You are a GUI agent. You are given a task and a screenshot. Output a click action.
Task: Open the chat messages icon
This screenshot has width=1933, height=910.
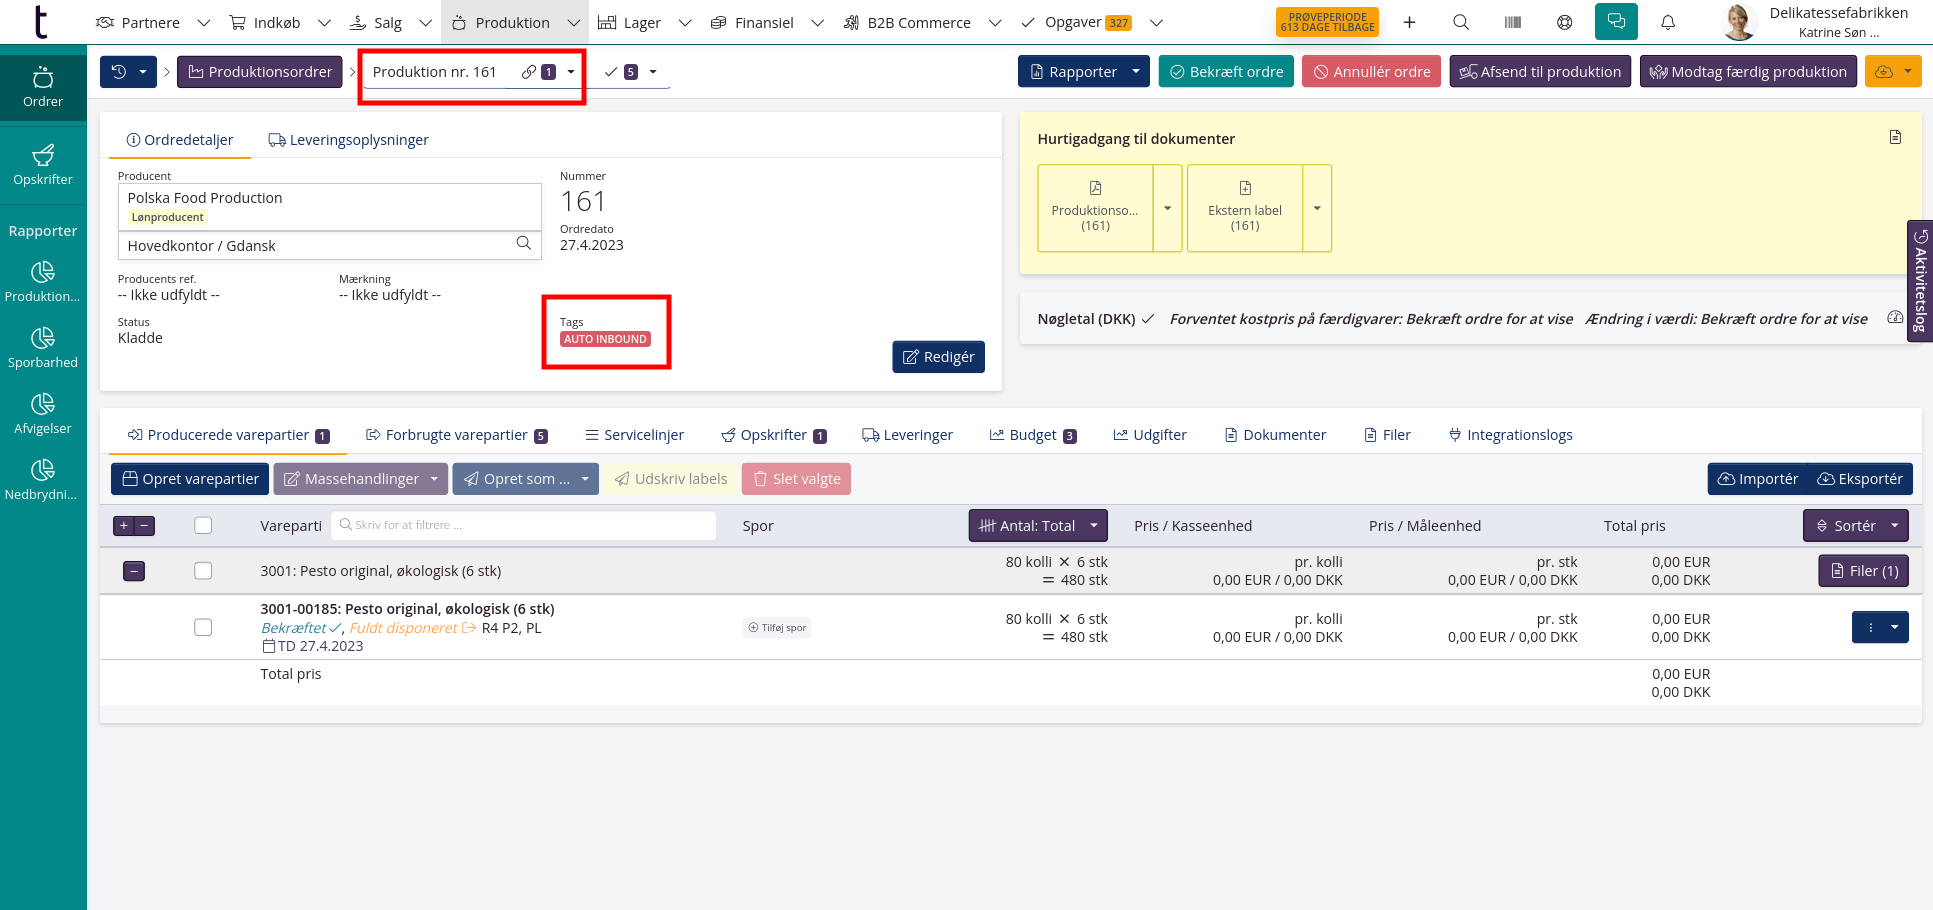[1616, 22]
